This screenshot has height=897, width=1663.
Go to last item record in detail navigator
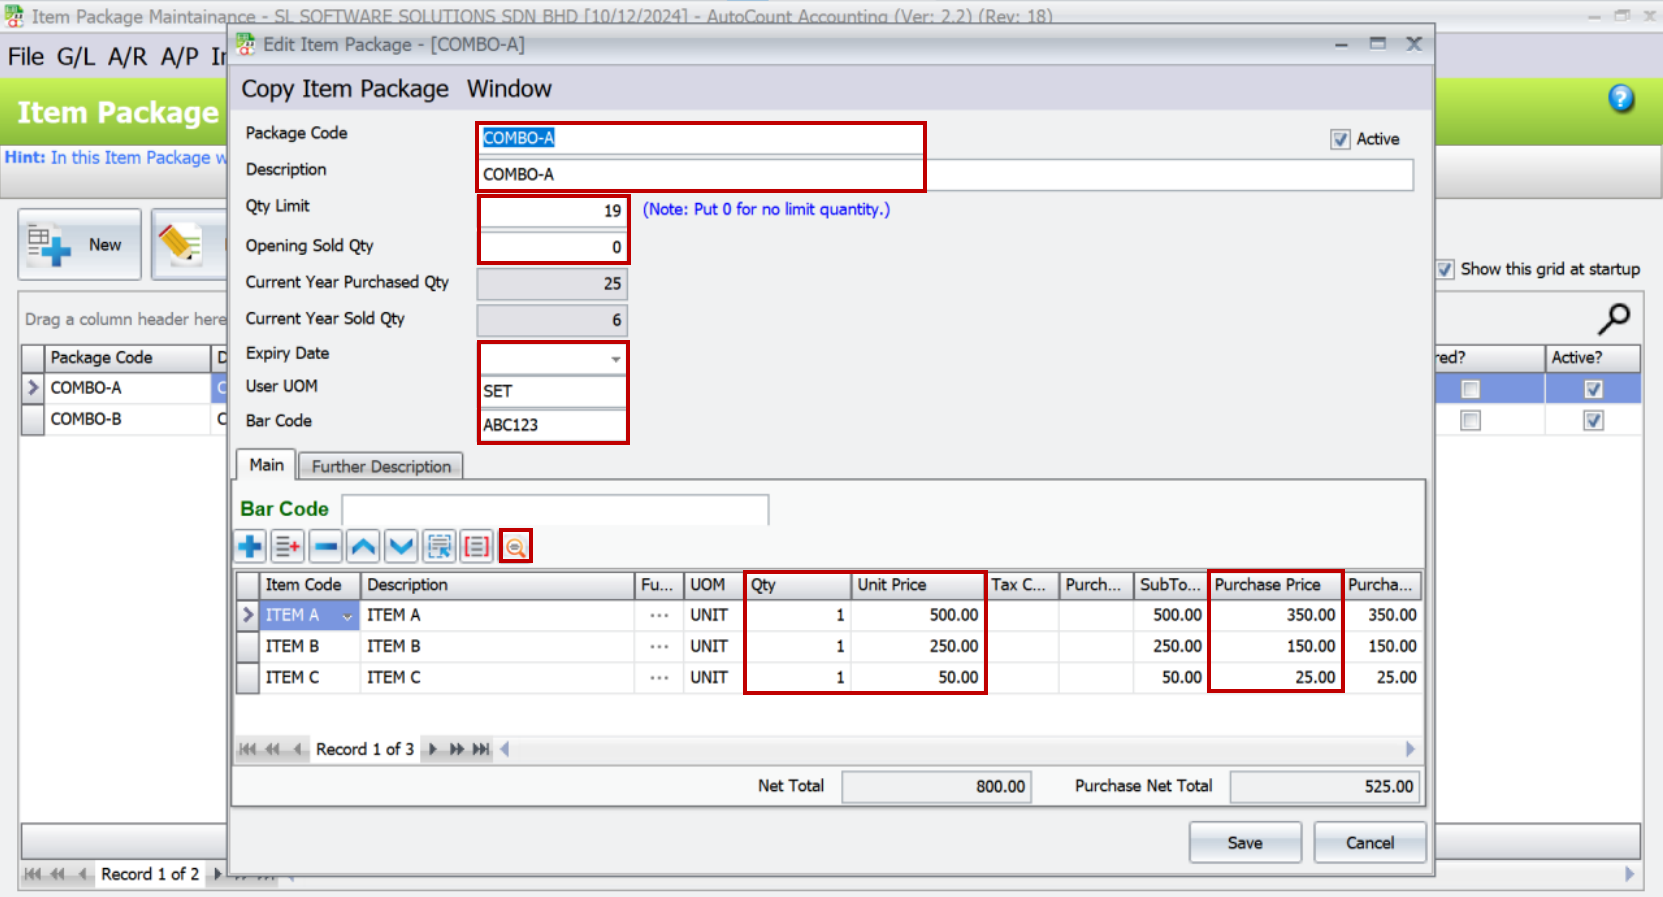tap(481, 749)
